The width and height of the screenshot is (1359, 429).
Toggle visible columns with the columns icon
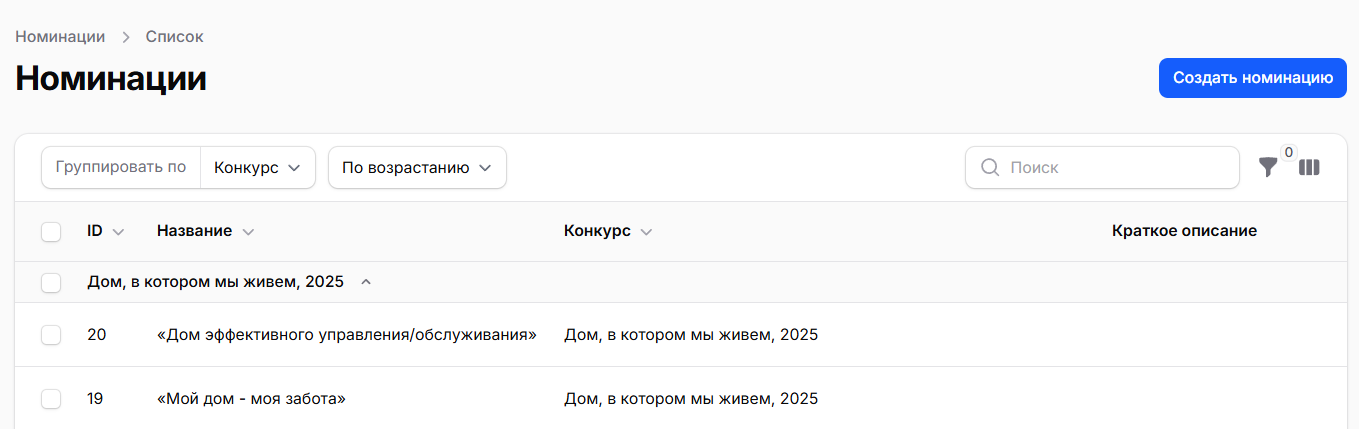click(x=1310, y=168)
